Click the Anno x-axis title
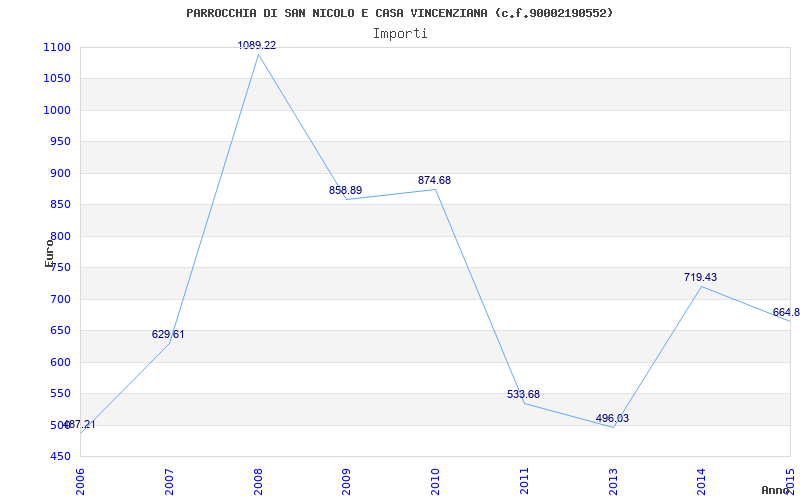Screen dimensions: 800x500 coord(775,490)
